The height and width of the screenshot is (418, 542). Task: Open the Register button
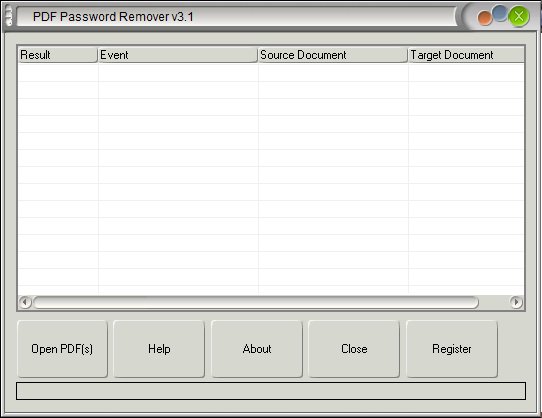[x=452, y=349]
